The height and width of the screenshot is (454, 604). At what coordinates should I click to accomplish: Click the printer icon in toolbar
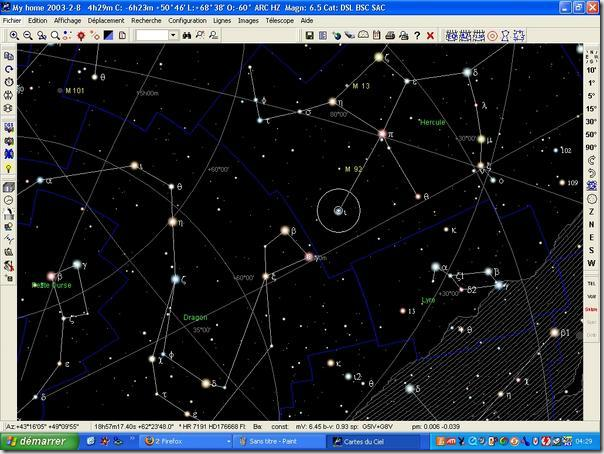[390, 35]
